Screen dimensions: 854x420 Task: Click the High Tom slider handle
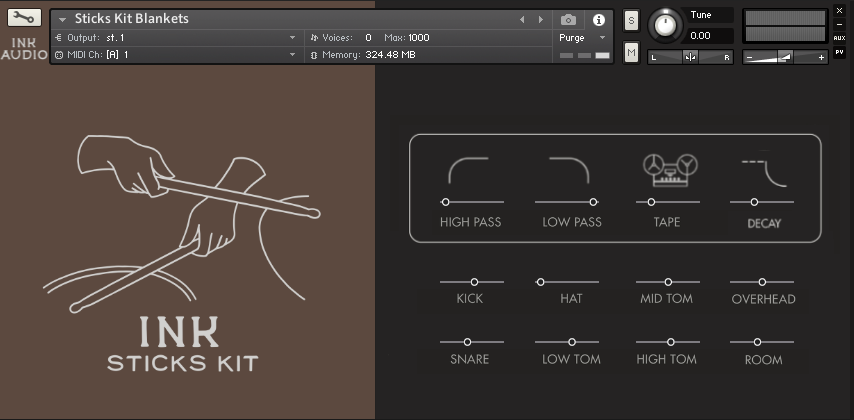point(671,342)
